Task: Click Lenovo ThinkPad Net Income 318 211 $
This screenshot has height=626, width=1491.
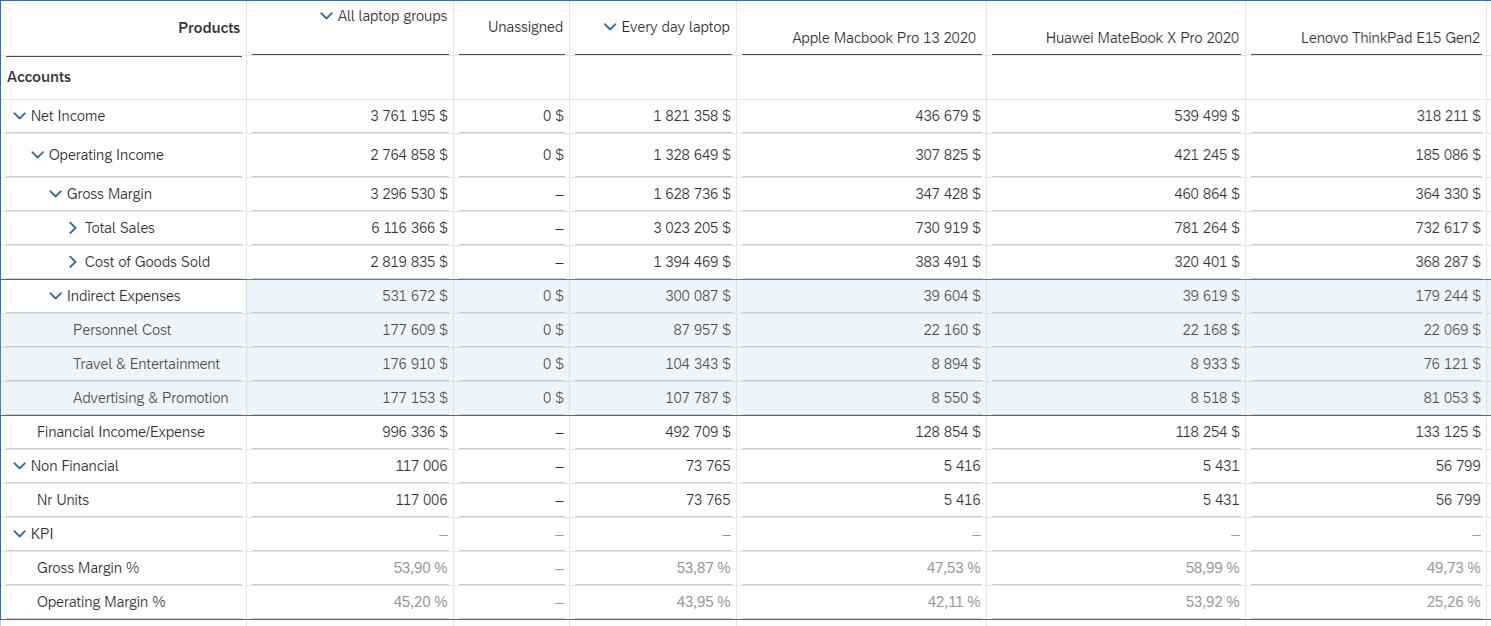Action: [1448, 116]
